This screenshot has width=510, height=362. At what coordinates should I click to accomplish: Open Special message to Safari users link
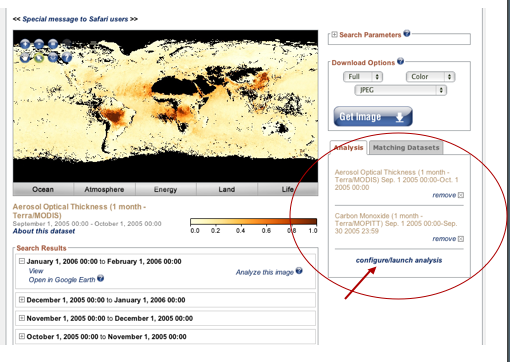[x=75, y=19]
